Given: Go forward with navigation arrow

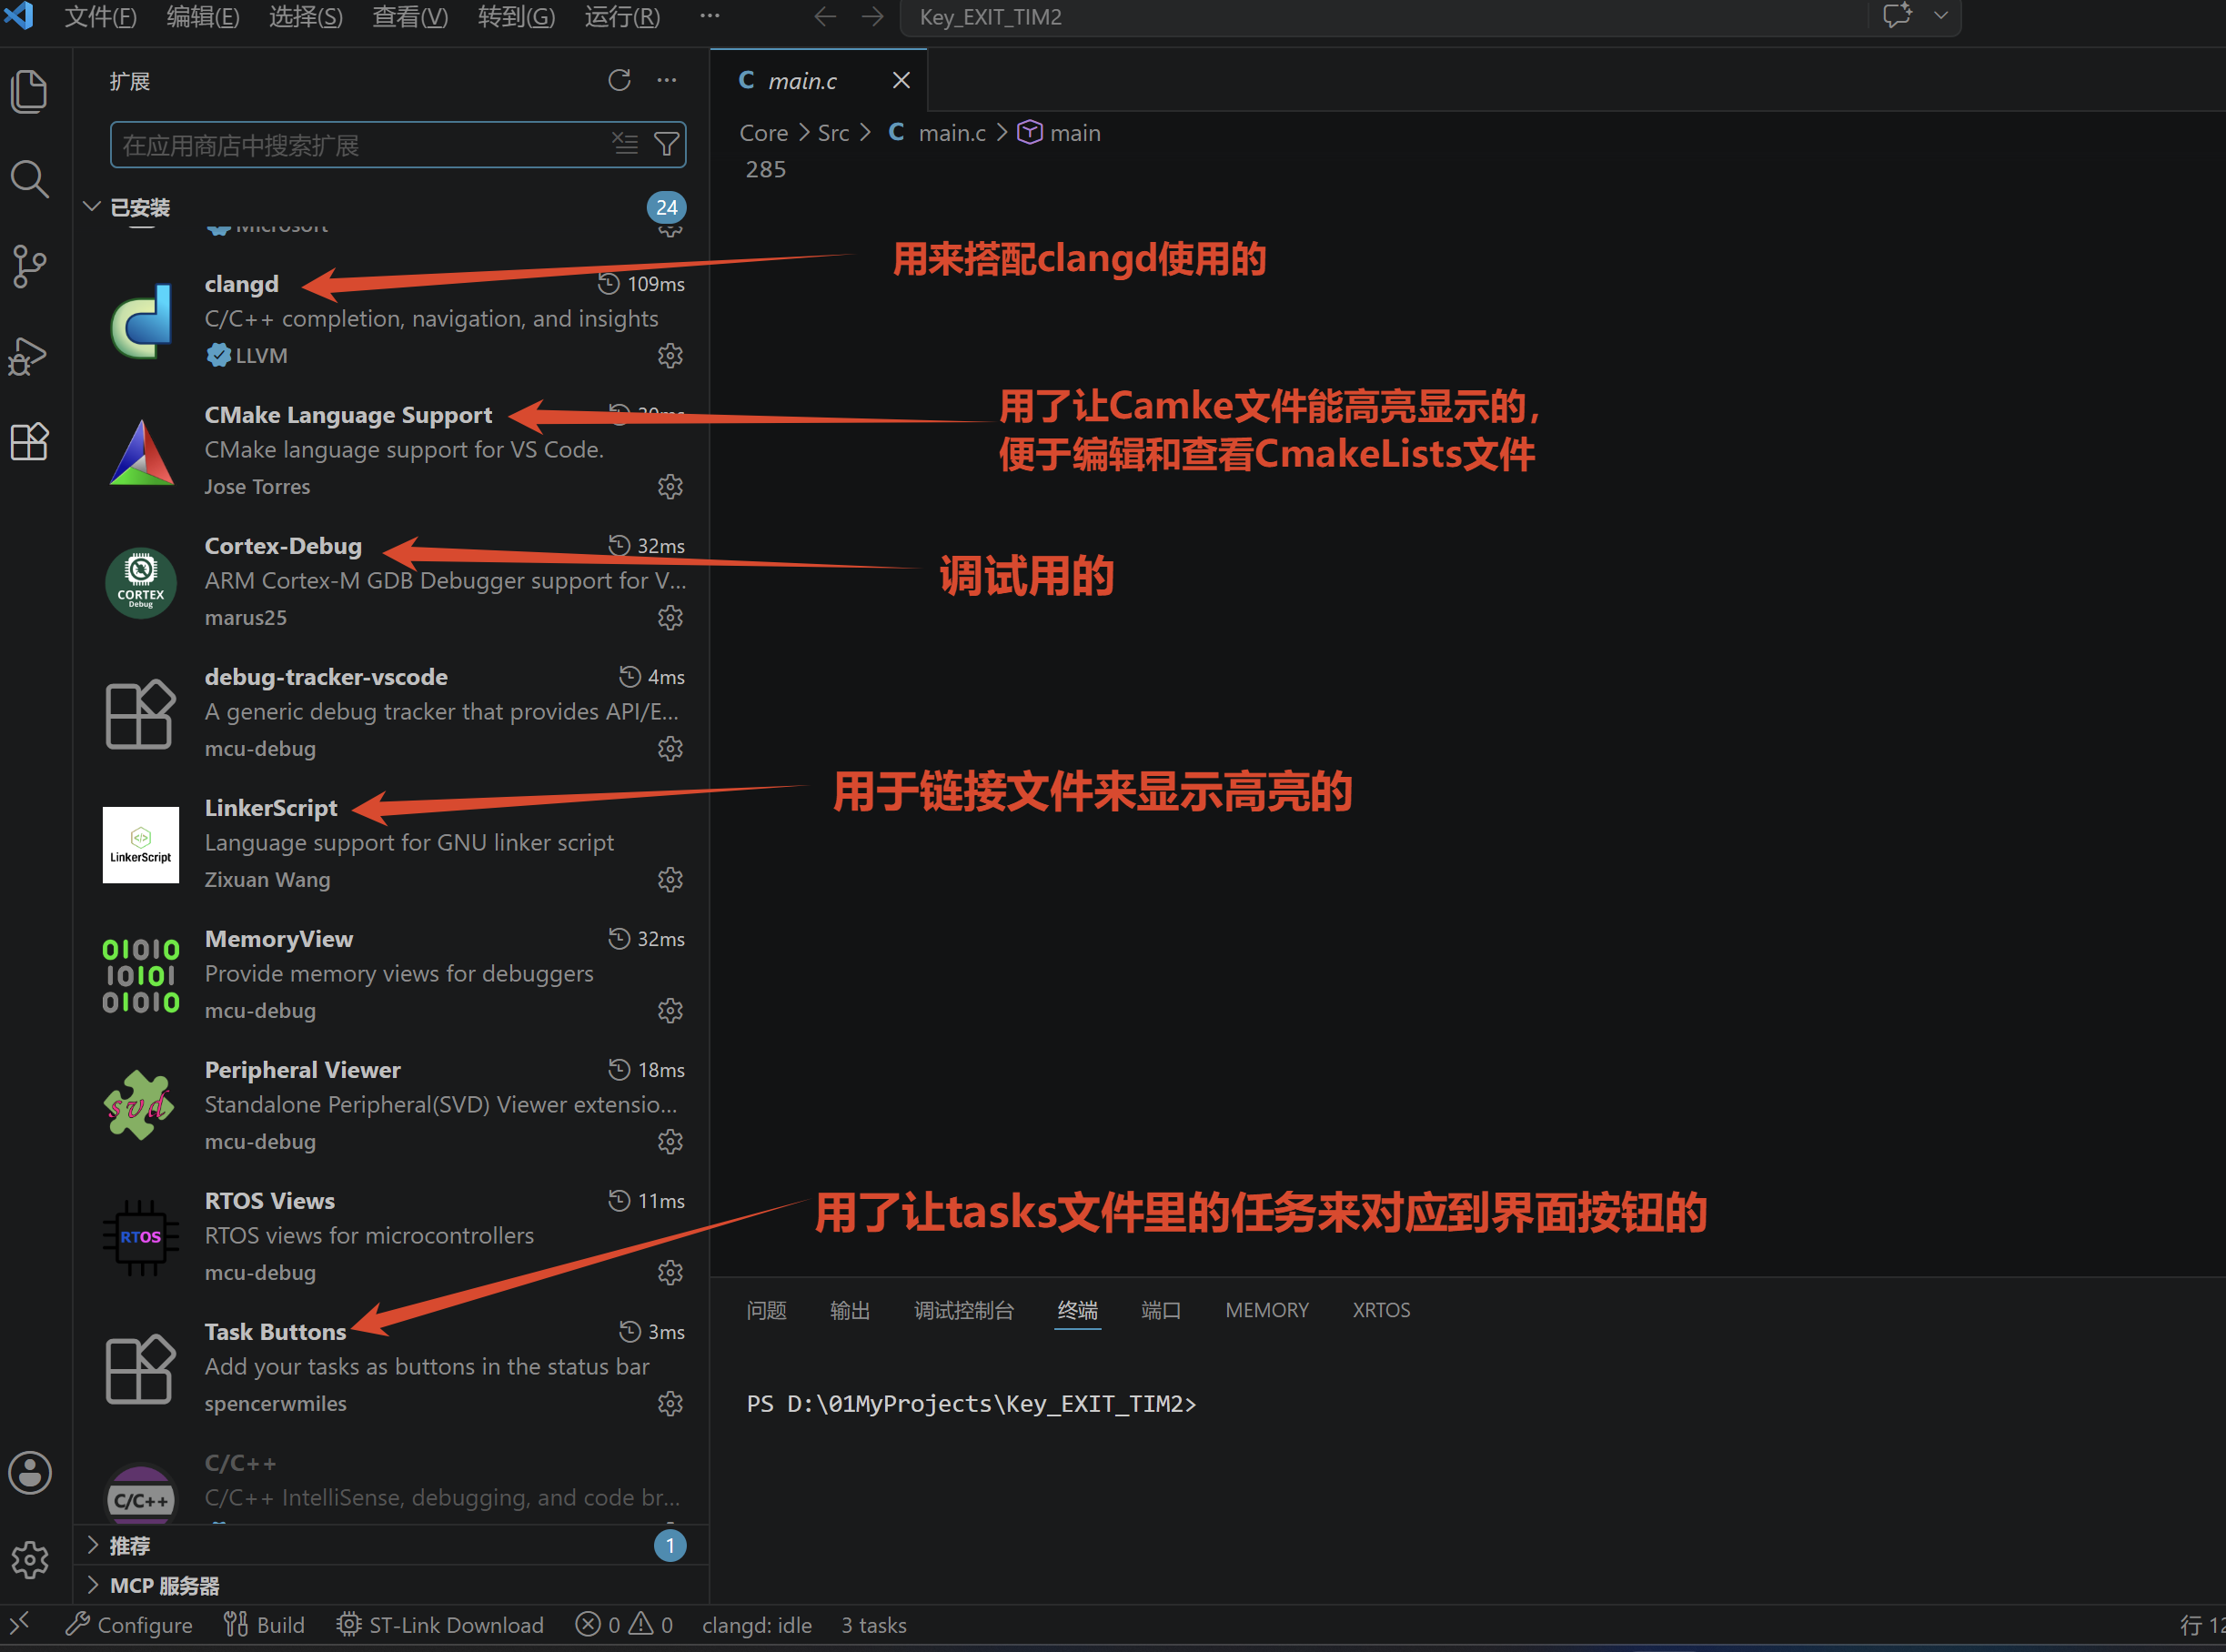Looking at the screenshot, I should click(x=873, y=17).
